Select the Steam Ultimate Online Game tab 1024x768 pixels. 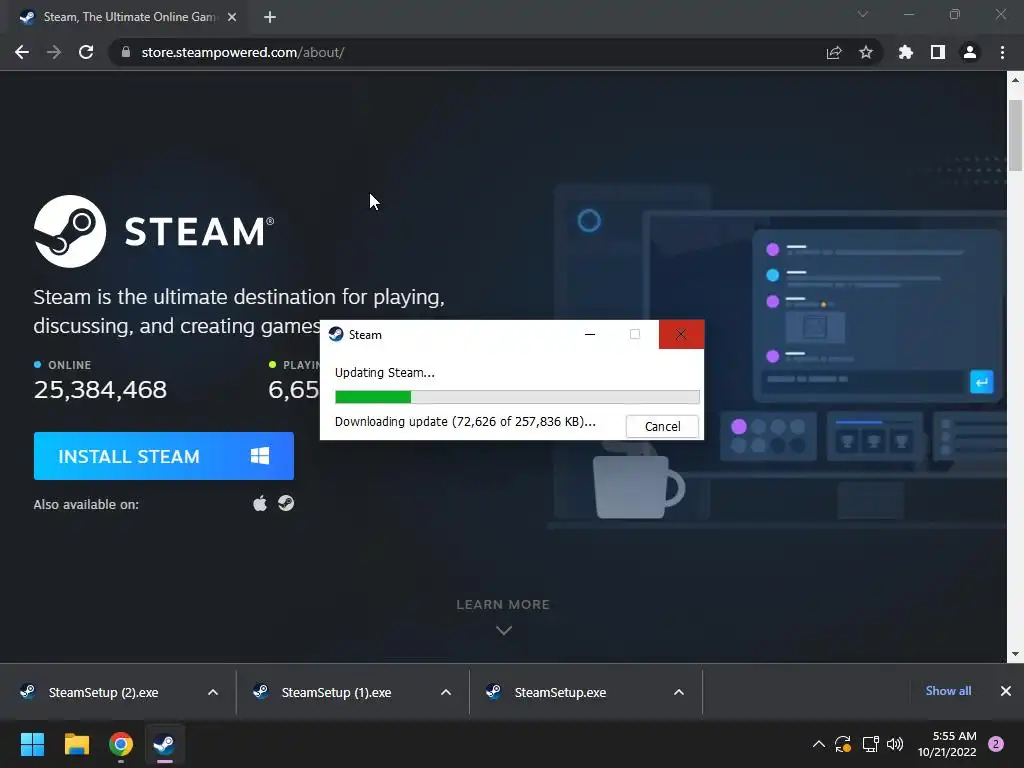[x=129, y=17]
